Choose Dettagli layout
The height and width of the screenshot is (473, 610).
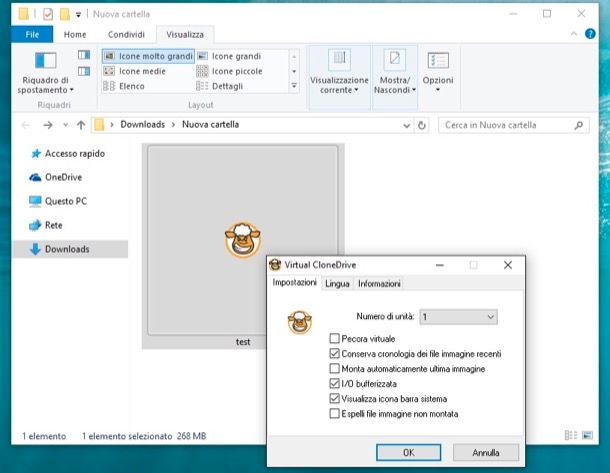point(220,86)
